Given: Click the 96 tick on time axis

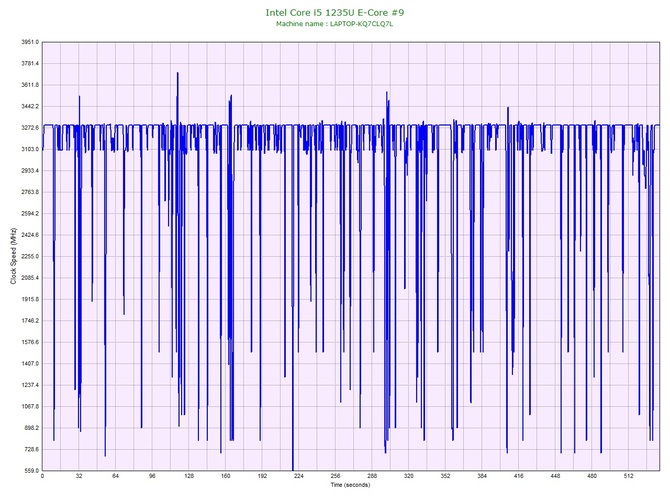Looking at the screenshot, I should (152, 476).
